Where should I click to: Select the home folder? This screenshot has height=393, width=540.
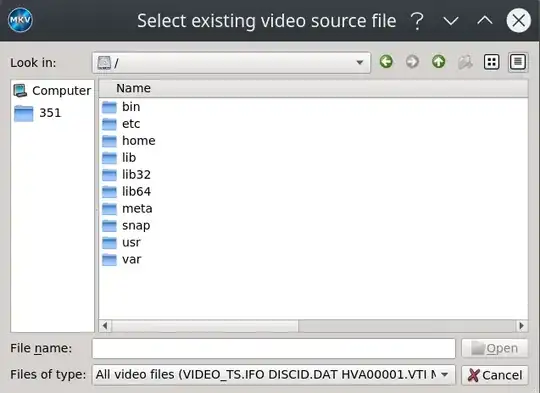[x=129, y=141]
